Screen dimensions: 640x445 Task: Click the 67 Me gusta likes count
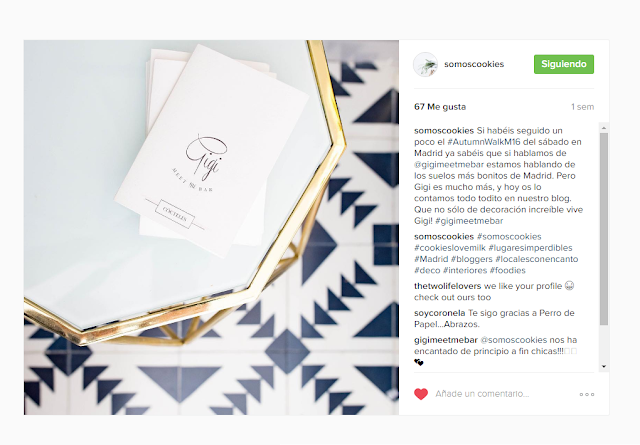[x=440, y=107]
